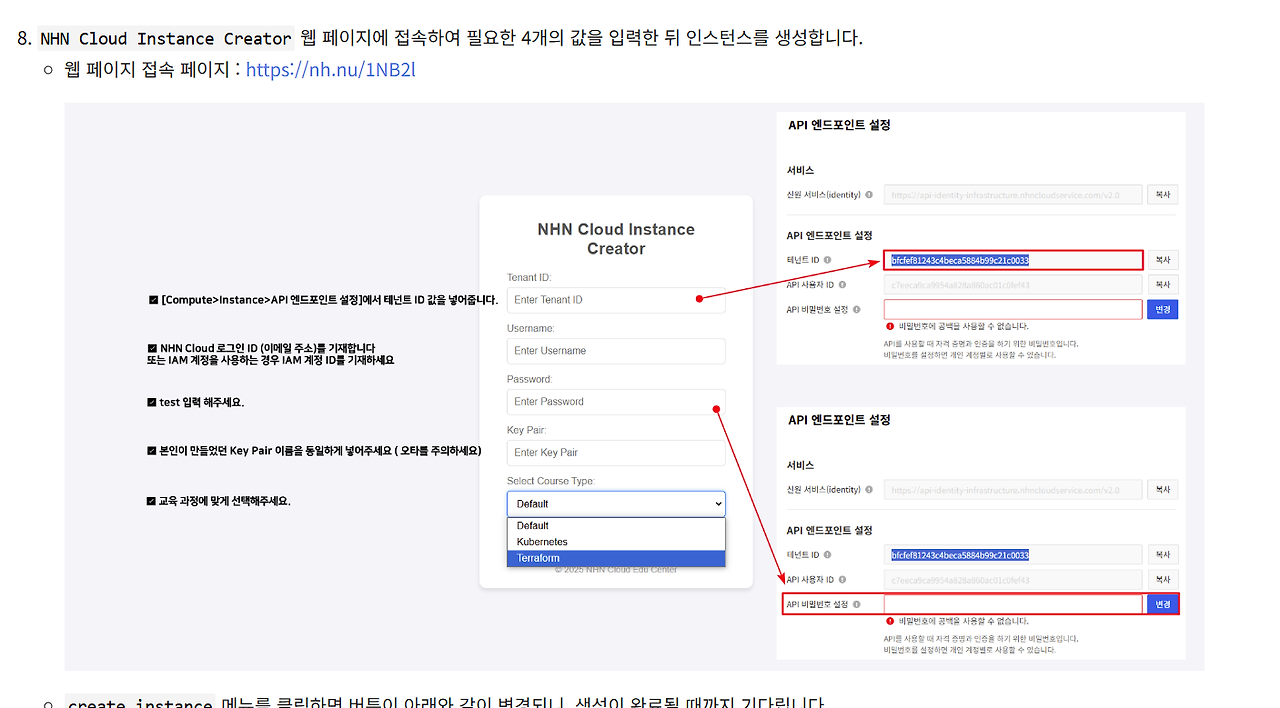Click info icon beside 테넌트 ID in lower panel
The image size is (1280, 708).
click(x=828, y=555)
